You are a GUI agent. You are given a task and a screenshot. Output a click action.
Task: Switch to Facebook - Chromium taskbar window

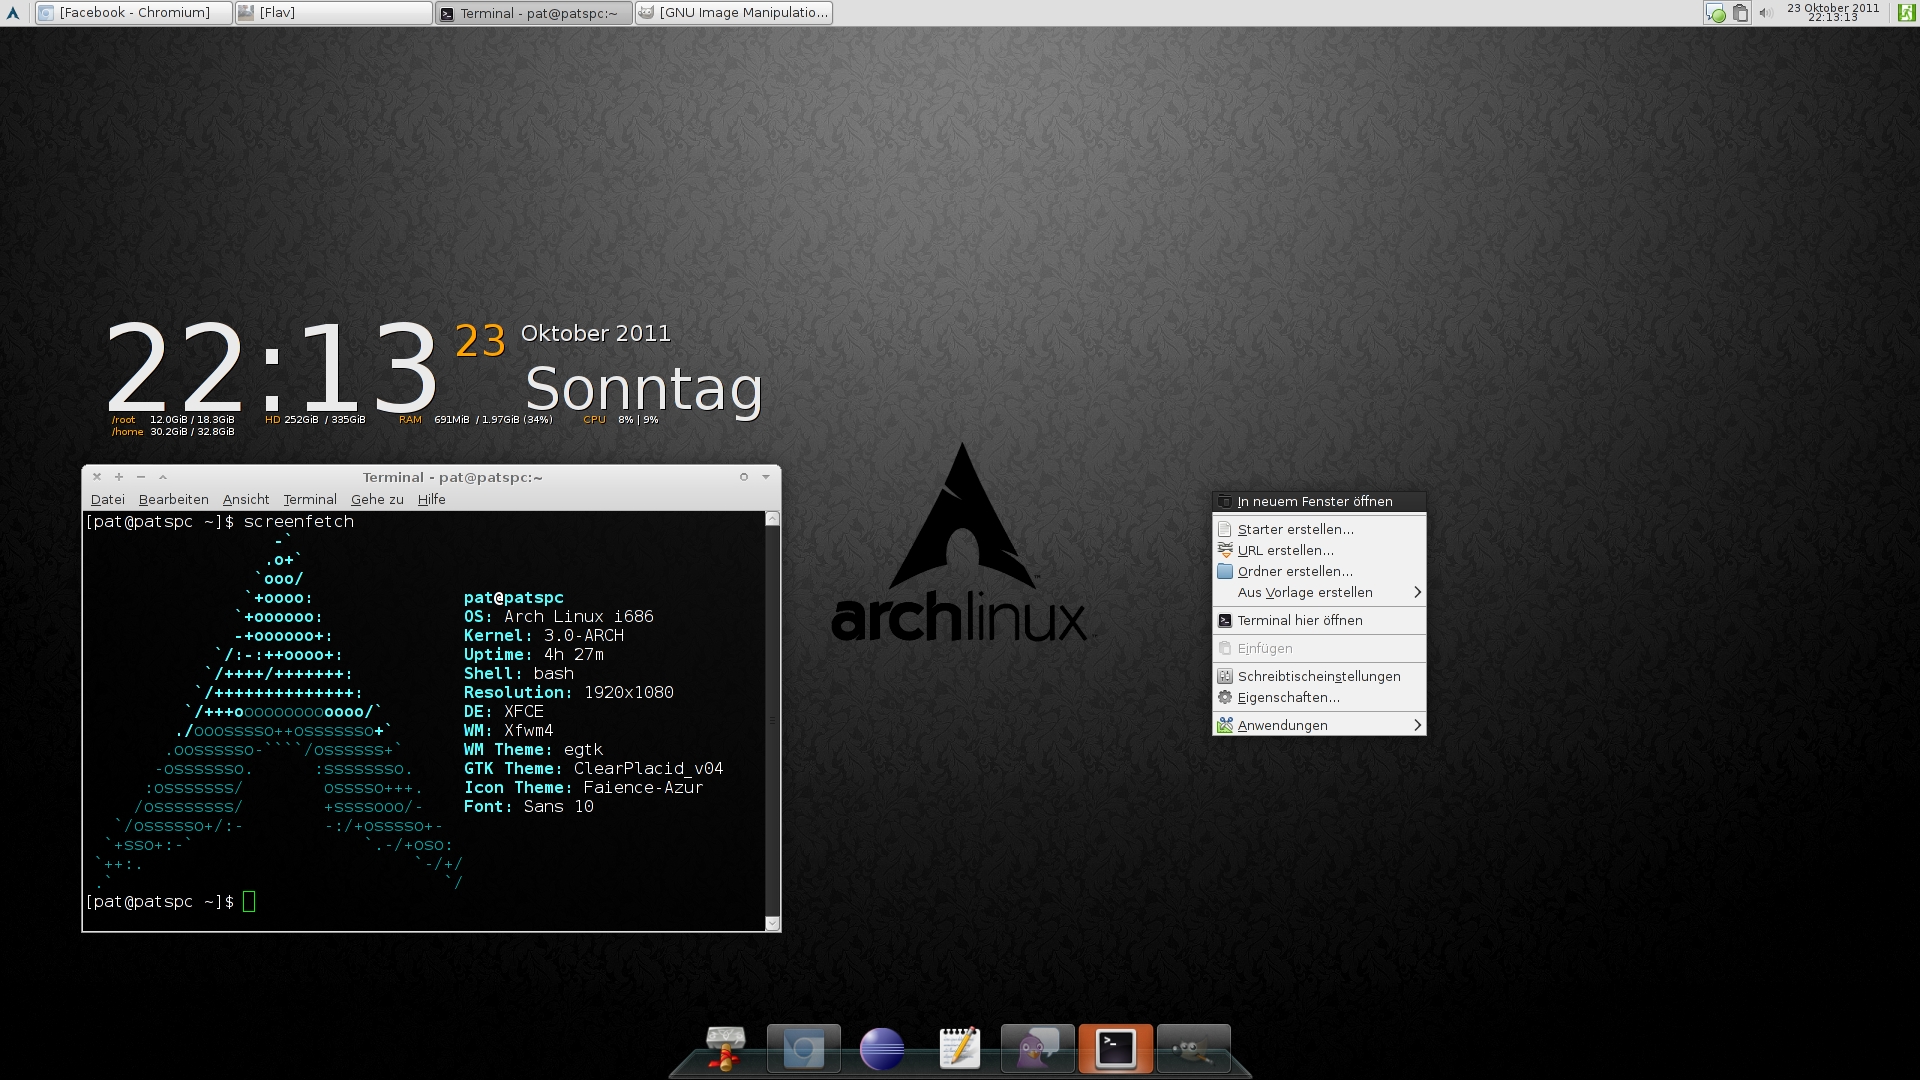tap(134, 13)
